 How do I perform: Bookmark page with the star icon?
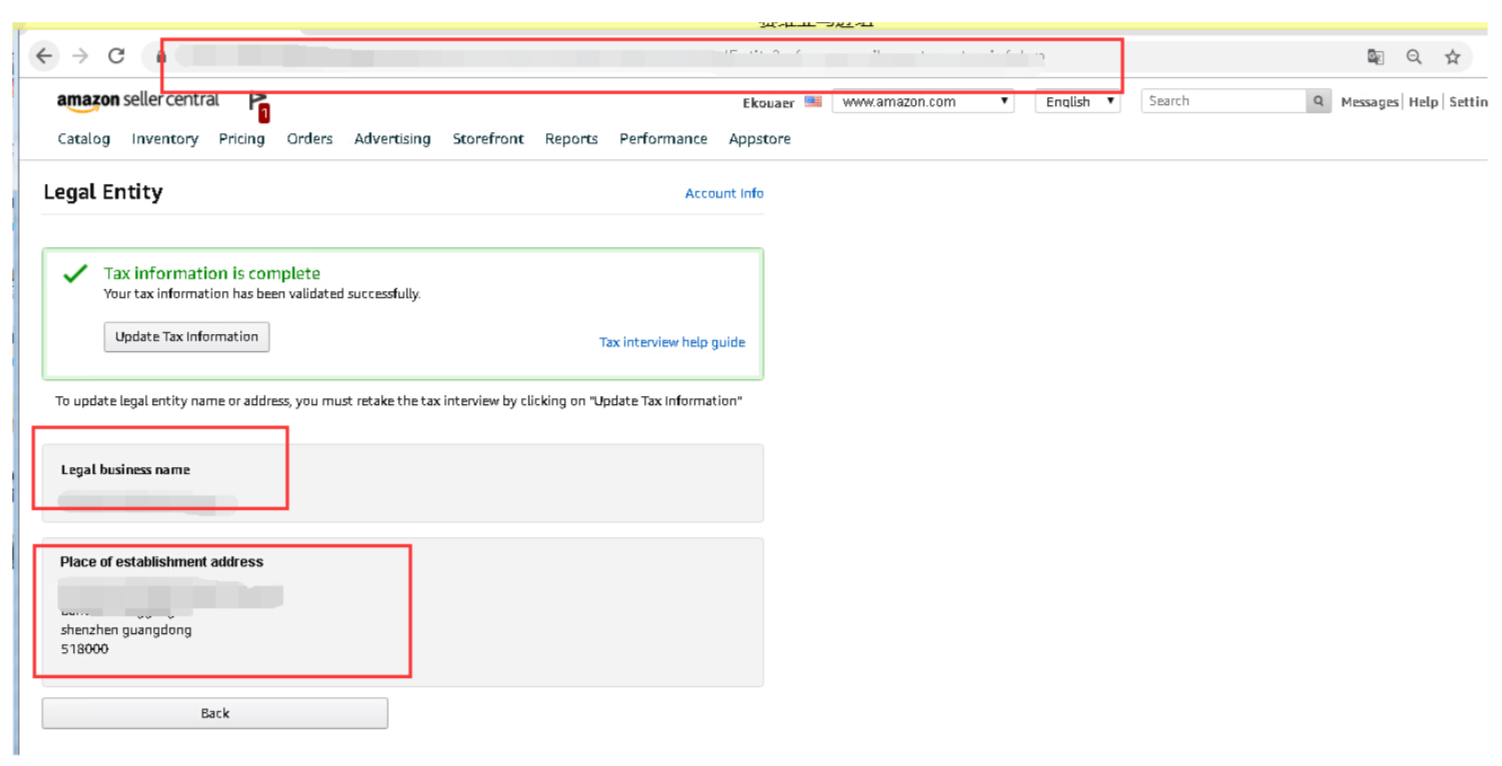tap(1453, 57)
